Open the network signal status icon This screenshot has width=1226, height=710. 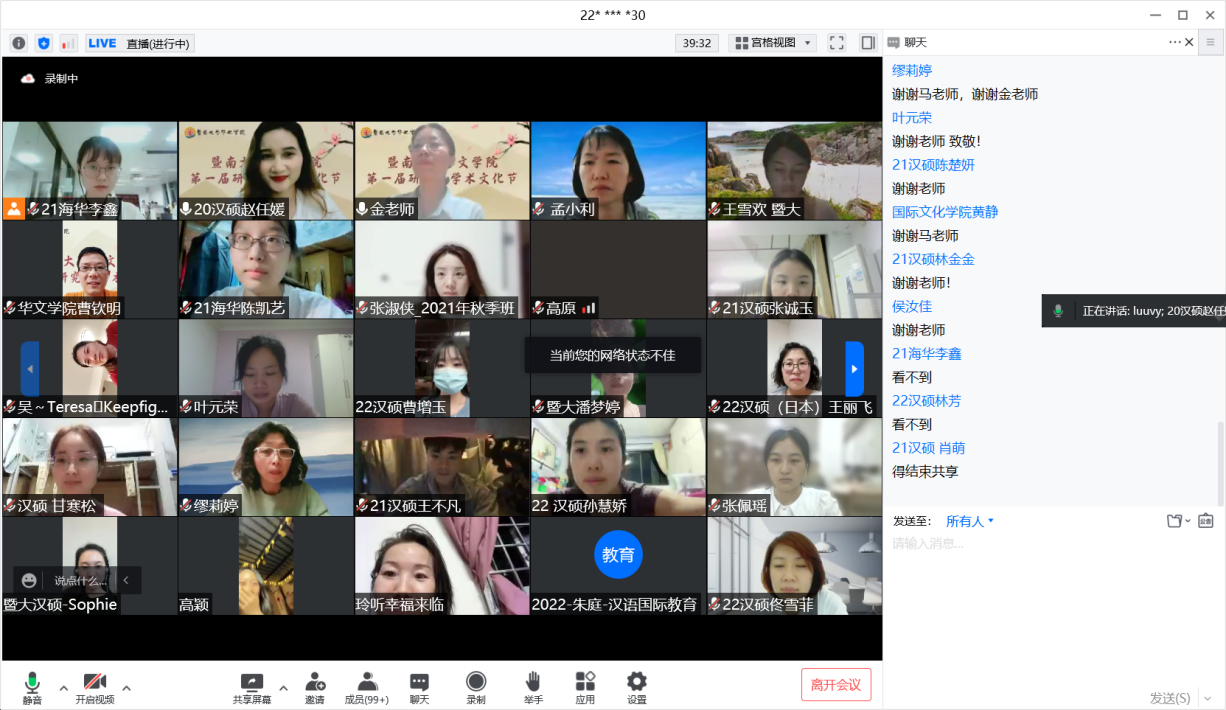(x=68, y=43)
